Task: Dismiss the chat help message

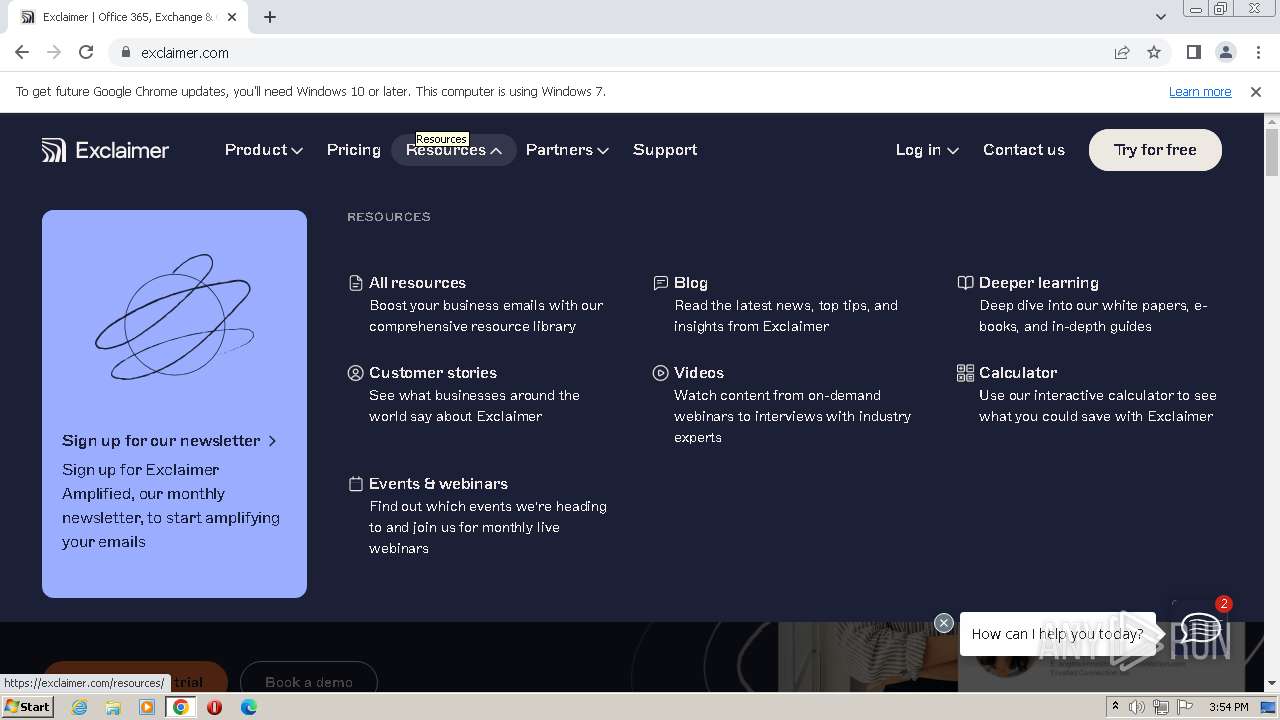Action: [944, 623]
